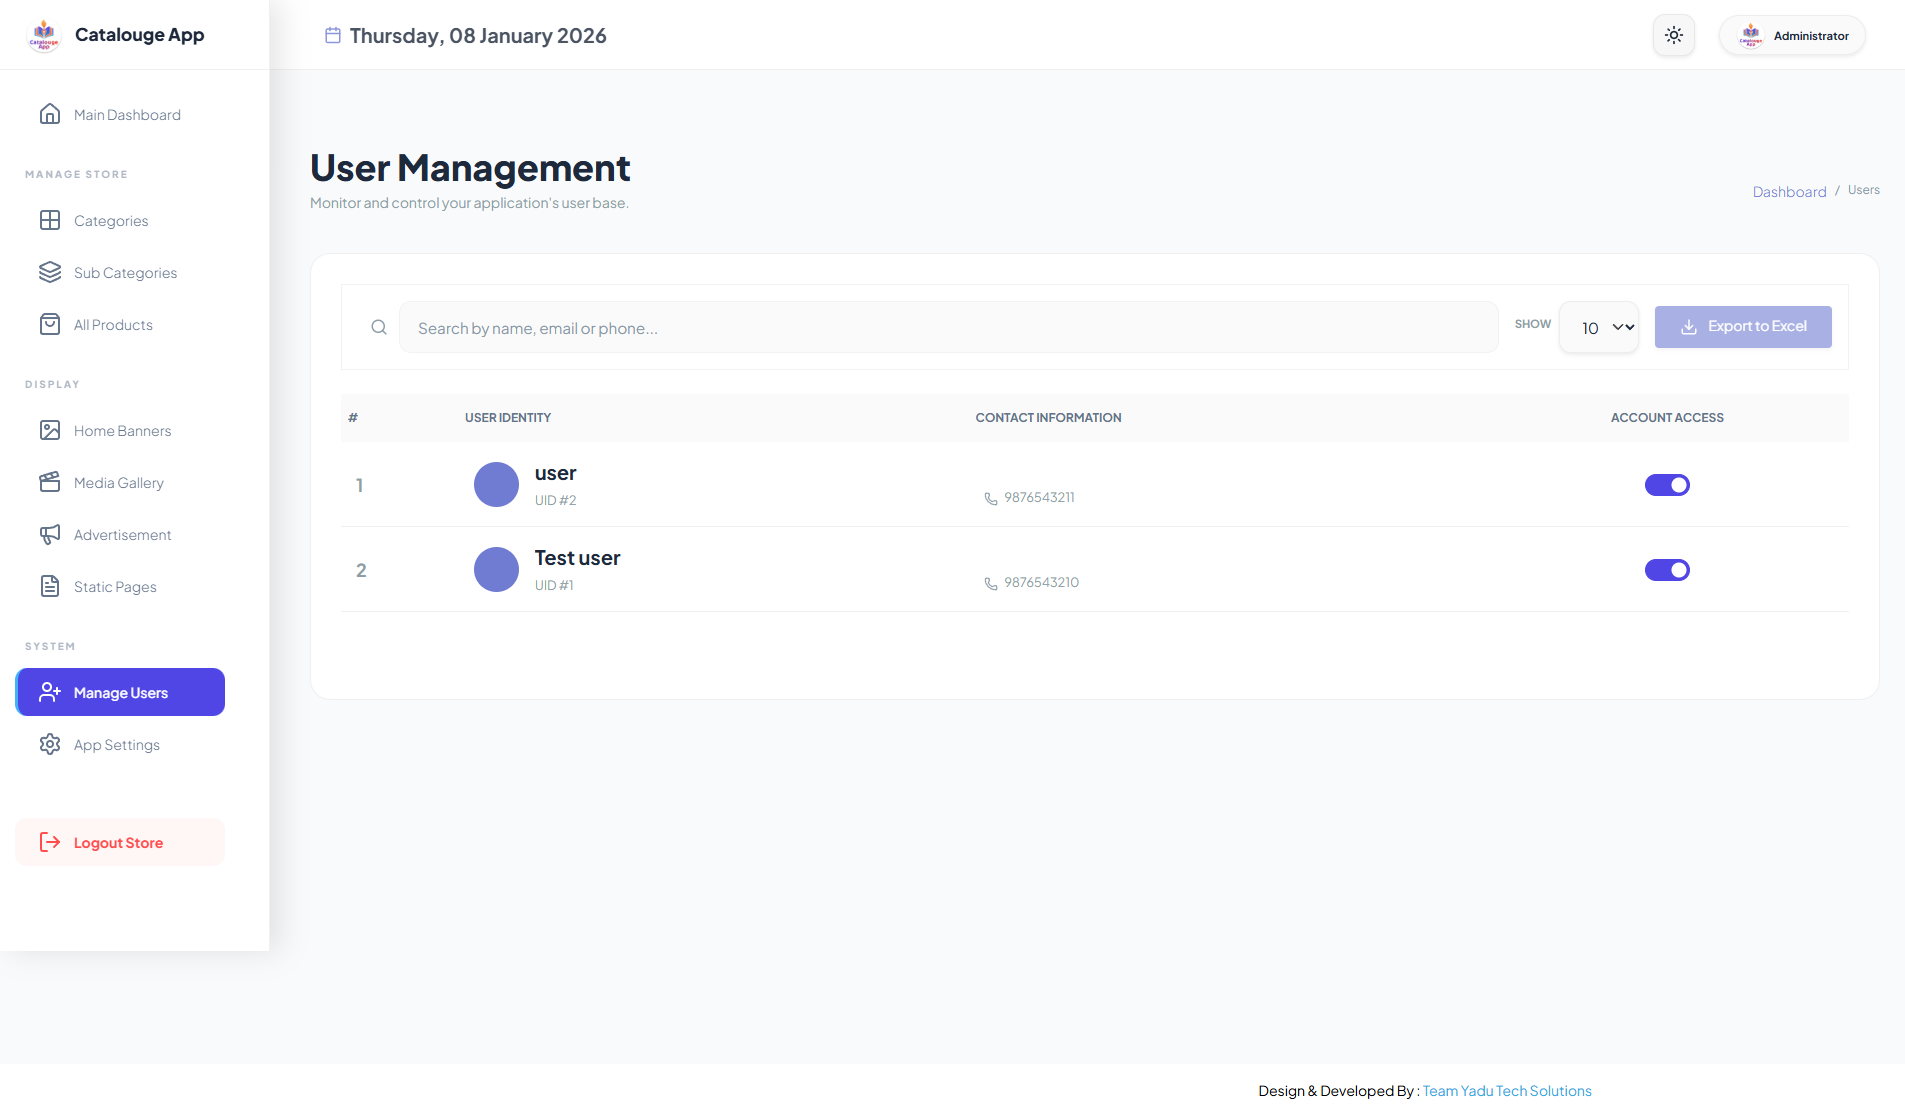Screen dimensions: 1905x1117
Task: Click the download icon in Export to Excel
Action: tap(1689, 327)
